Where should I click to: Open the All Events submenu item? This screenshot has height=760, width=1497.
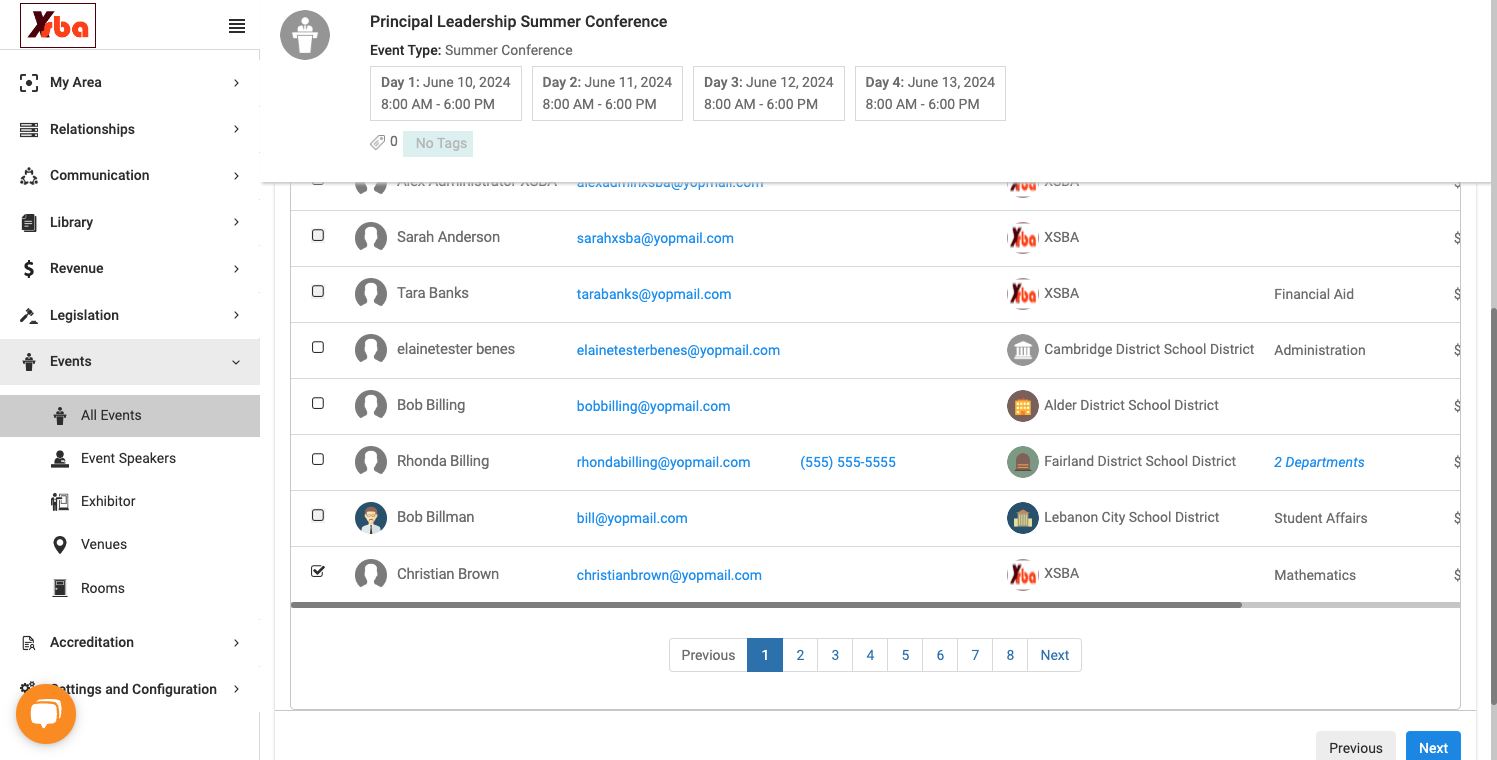click(130, 416)
